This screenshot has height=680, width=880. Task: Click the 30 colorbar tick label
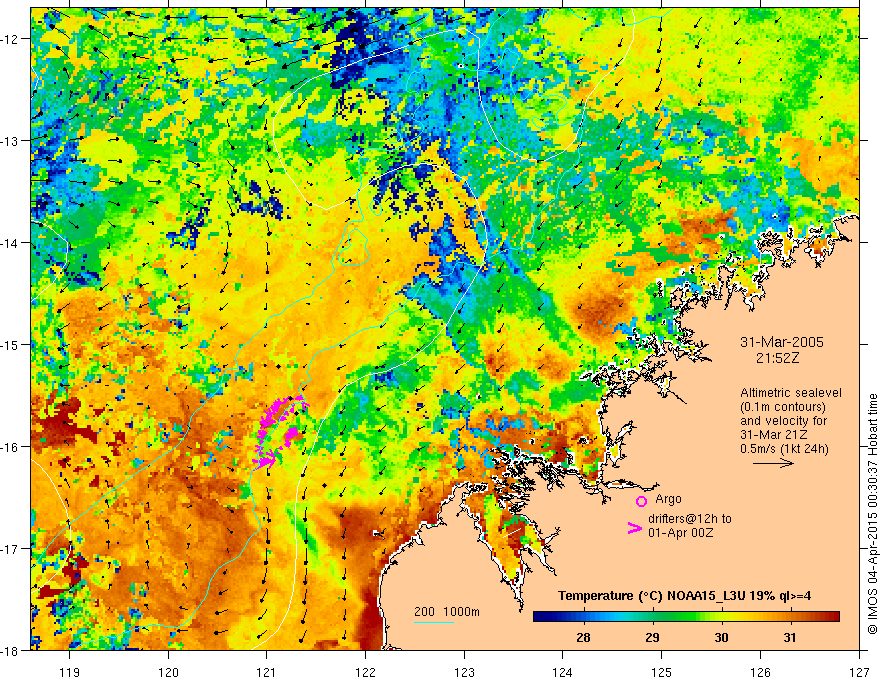coord(721,637)
